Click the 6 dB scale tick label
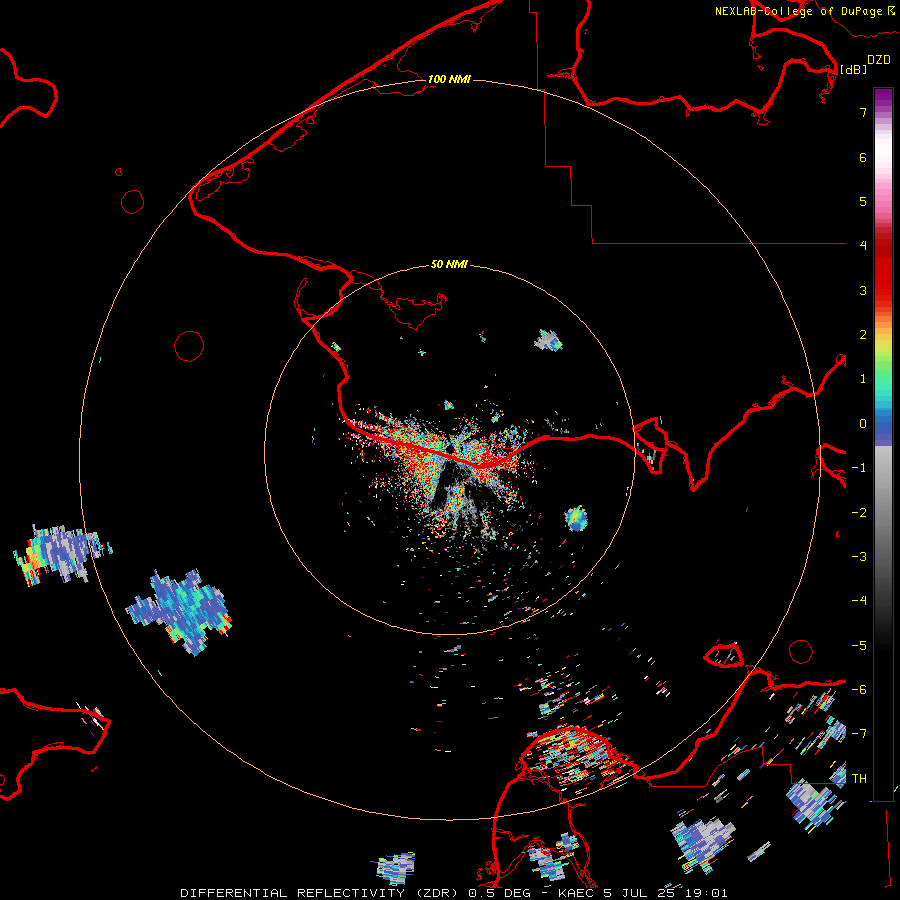The image size is (900, 900). [863, 157]
